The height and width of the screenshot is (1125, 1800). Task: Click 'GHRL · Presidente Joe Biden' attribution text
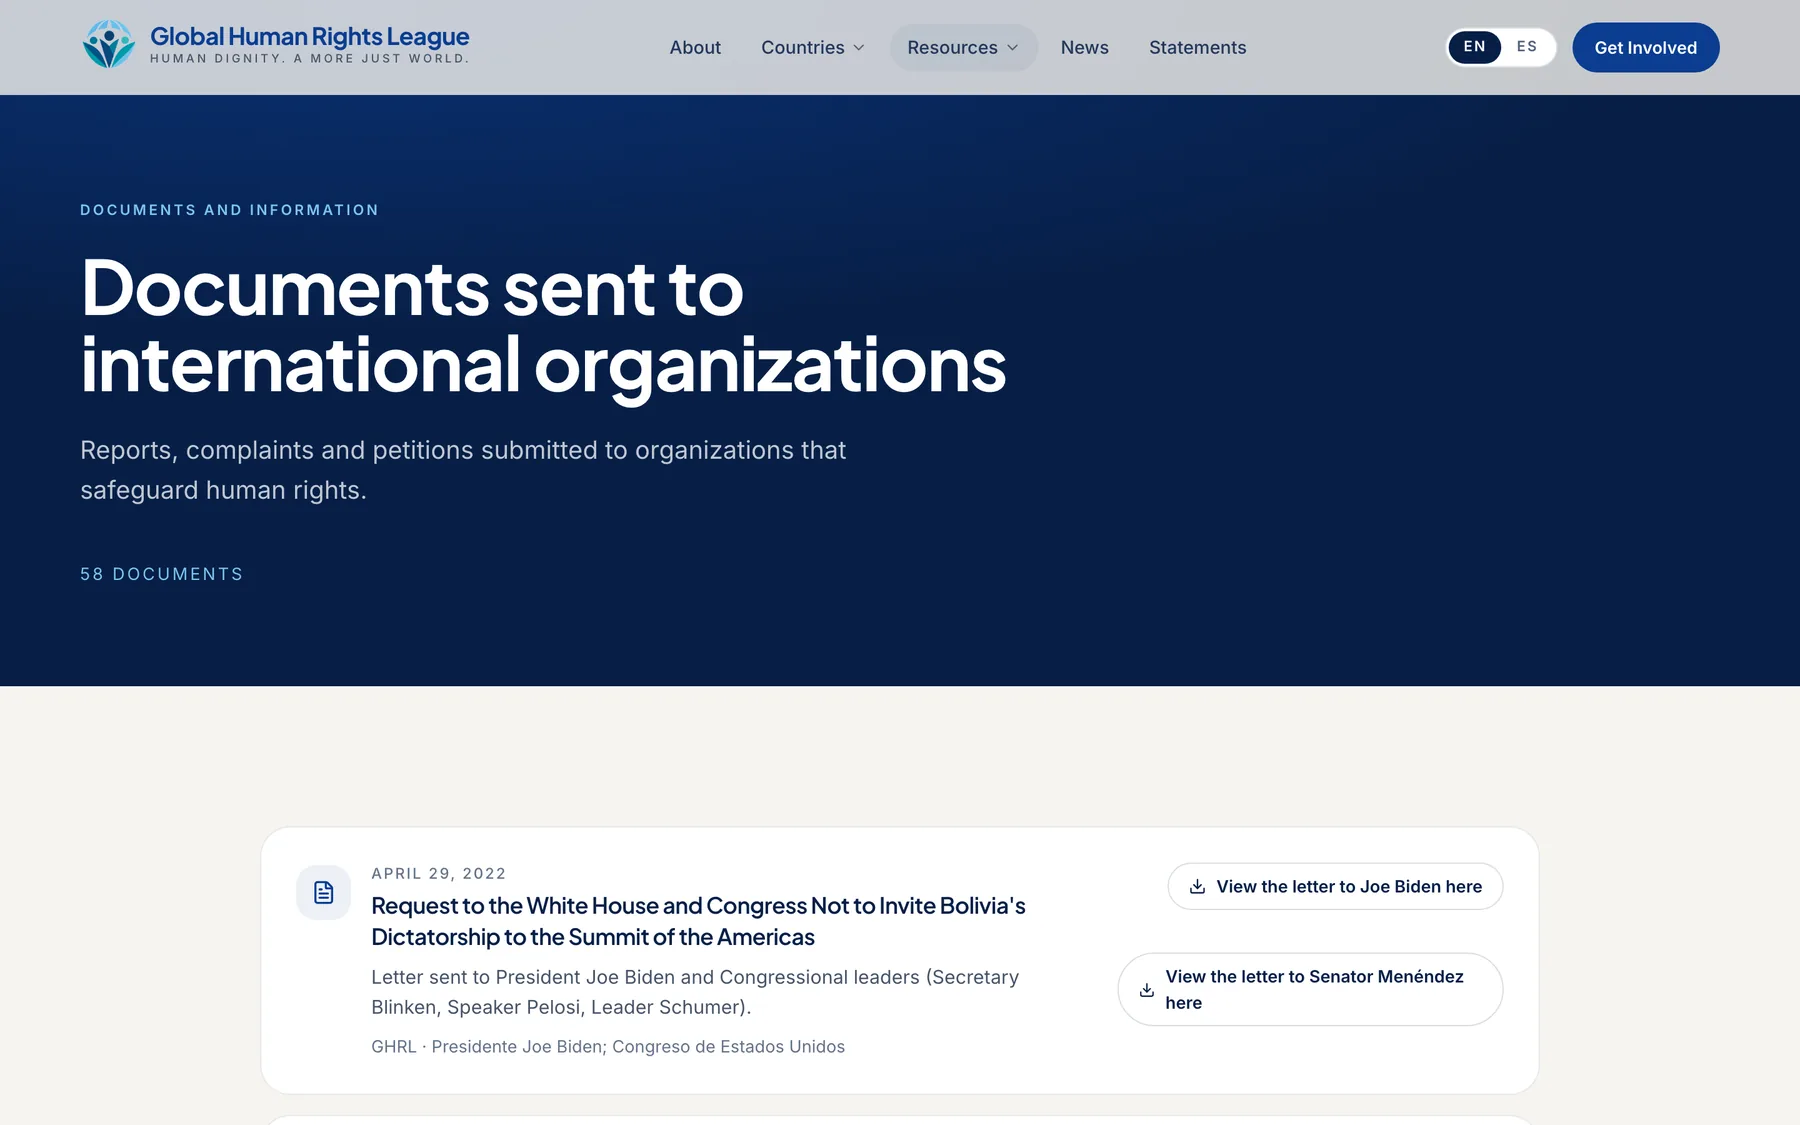[x=608, y=1046]
